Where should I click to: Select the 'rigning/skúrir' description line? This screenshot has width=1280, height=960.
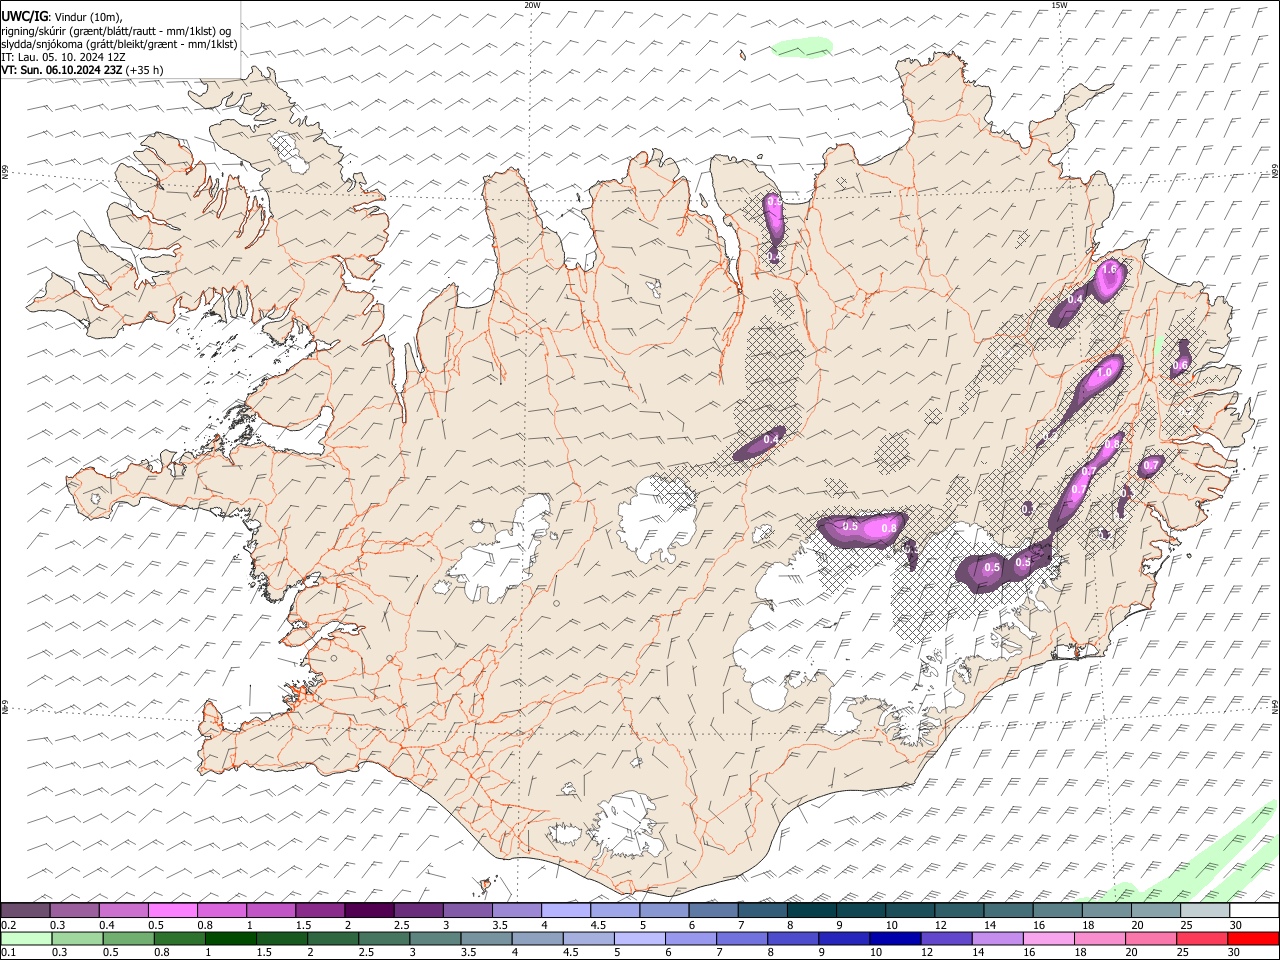(116, 30)
